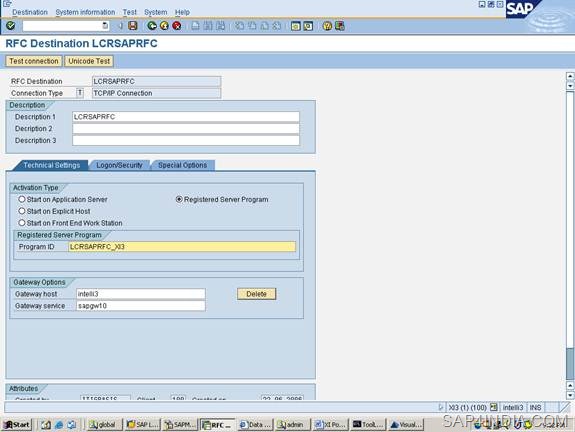Open the Connection Type value selector
The image size is (575, 432).
click(x=80, y=93)
